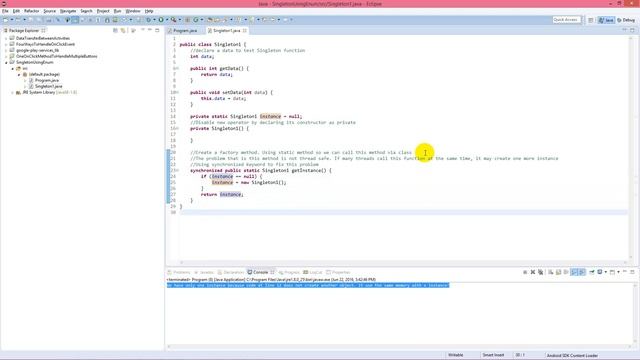The image size is (640, 360).
Task: Open the Window menu
Action: pyautogui.click(x=133, y=11)
